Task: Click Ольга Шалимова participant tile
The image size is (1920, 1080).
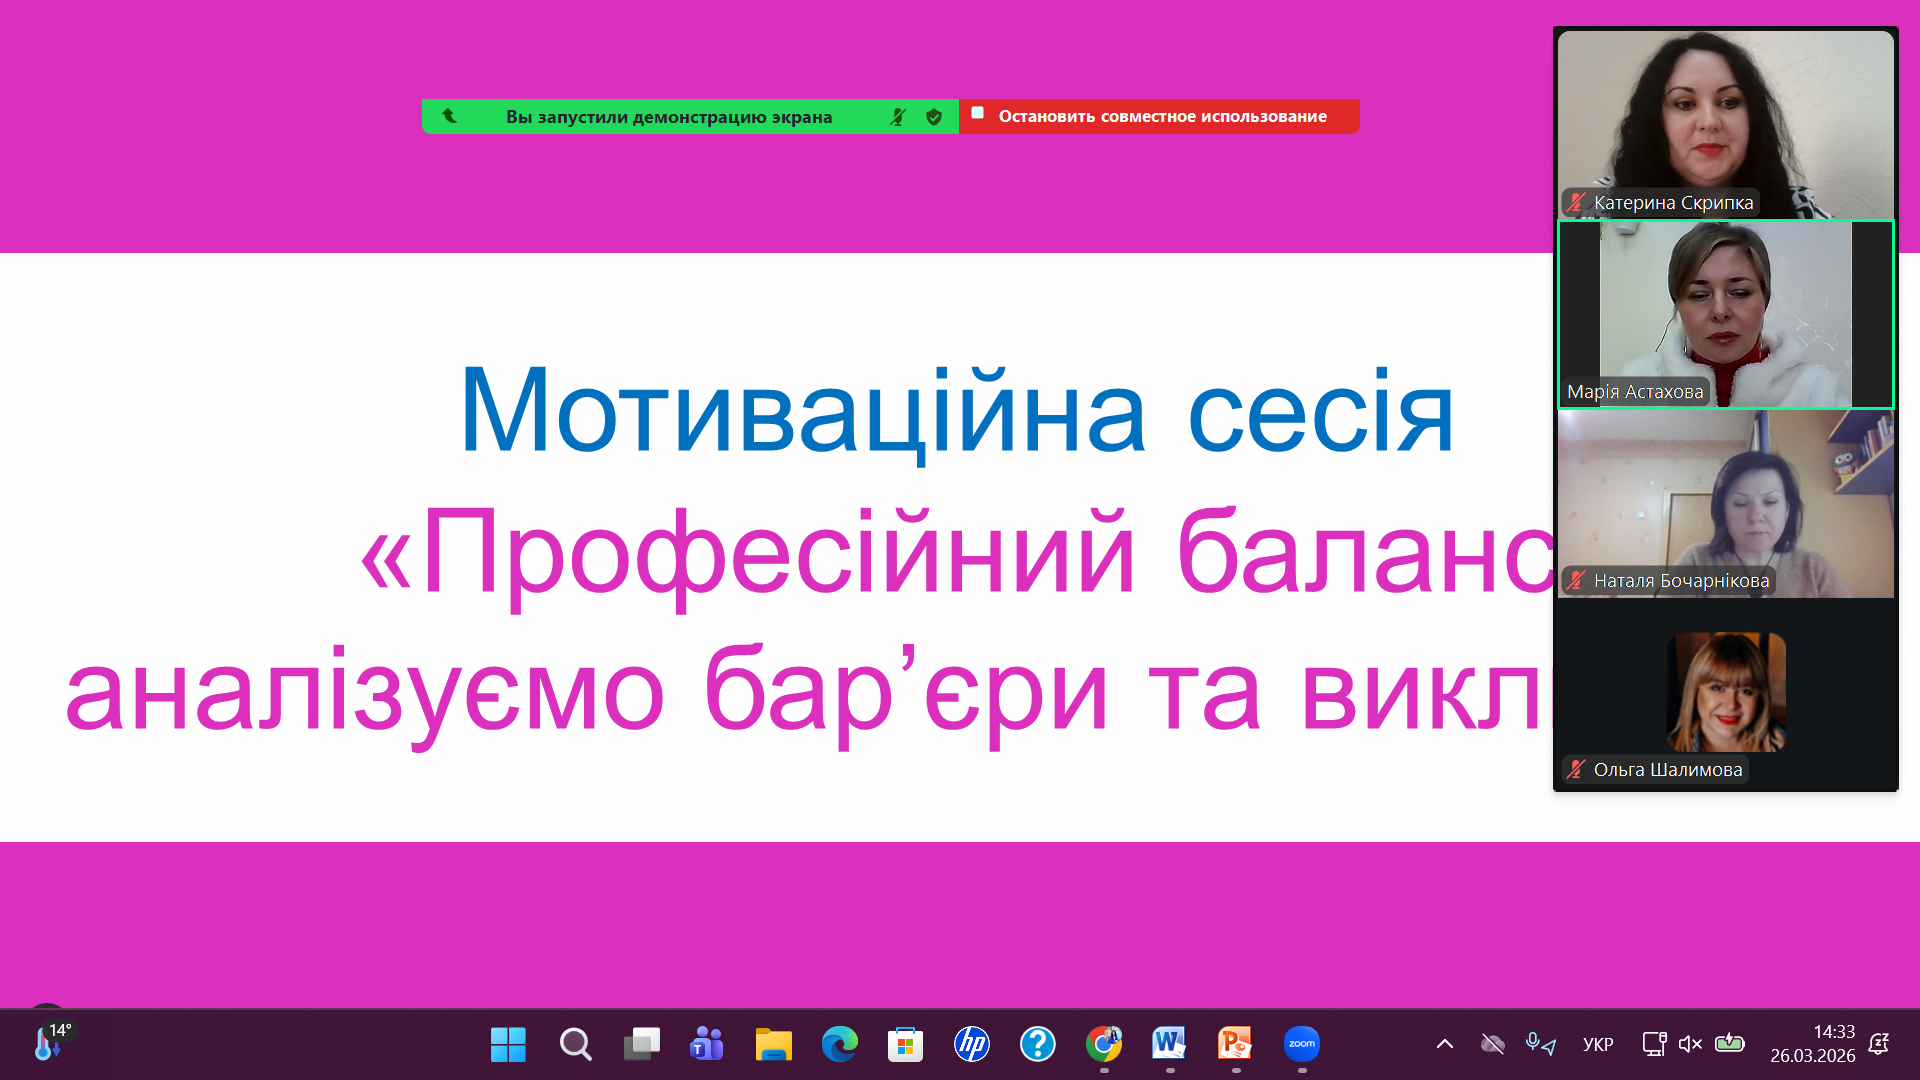Action: coord(1725,693)
